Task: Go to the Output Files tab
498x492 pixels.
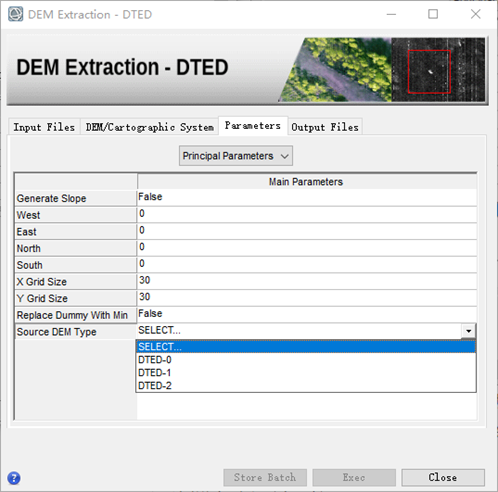Action: pyautogui.click(x=325, y=127)
